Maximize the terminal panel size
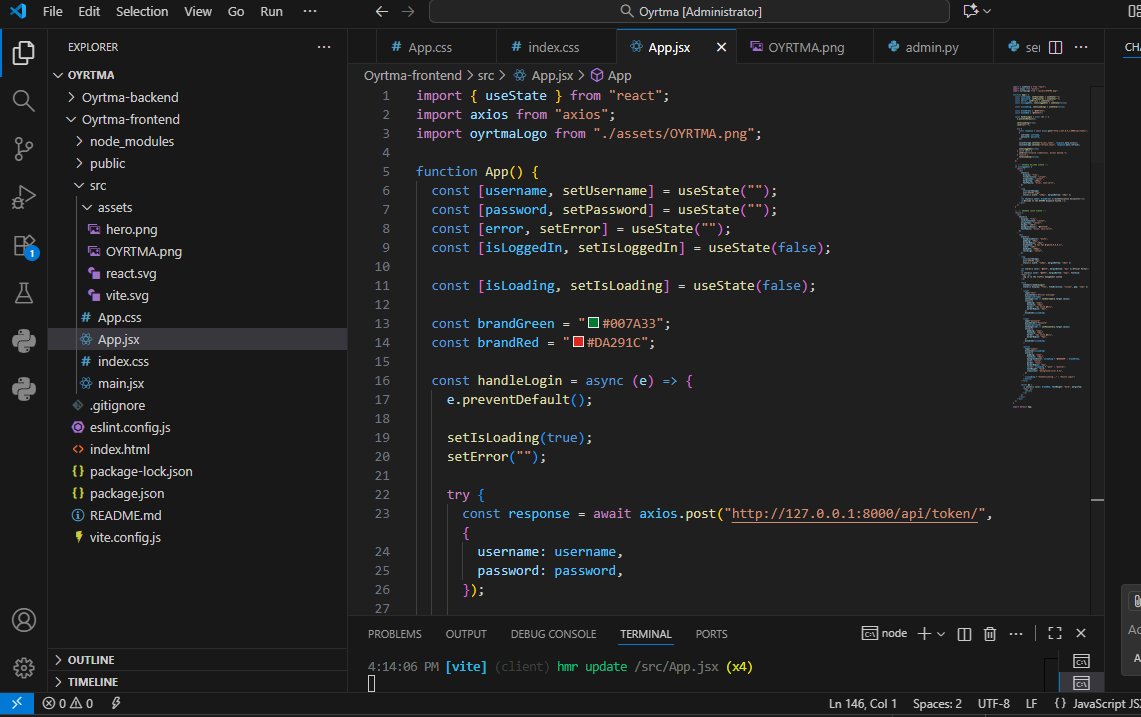 coord(1054,633)
